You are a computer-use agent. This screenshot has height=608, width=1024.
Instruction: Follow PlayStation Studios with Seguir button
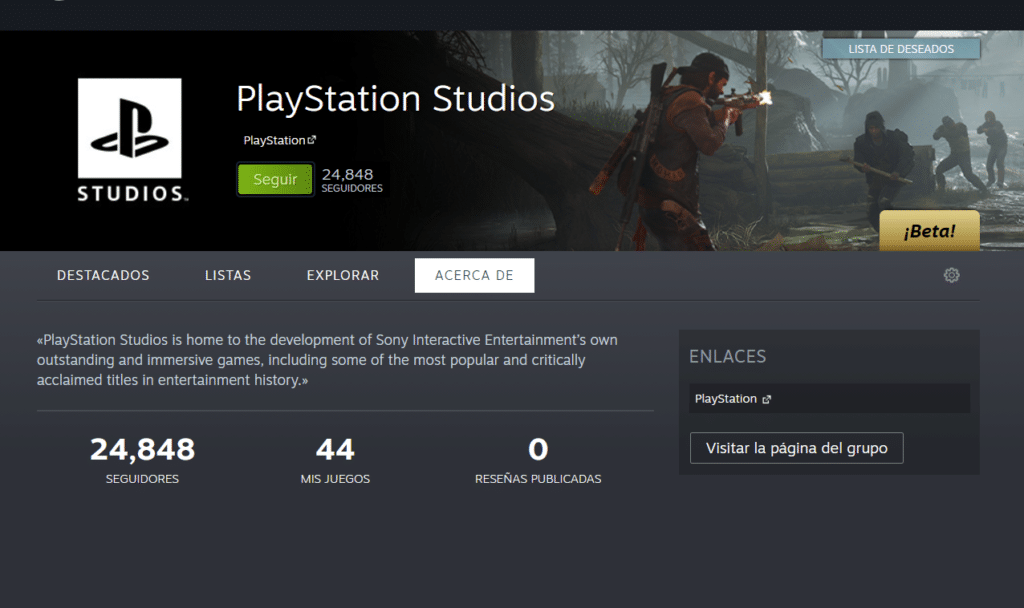tap(275, 179)
